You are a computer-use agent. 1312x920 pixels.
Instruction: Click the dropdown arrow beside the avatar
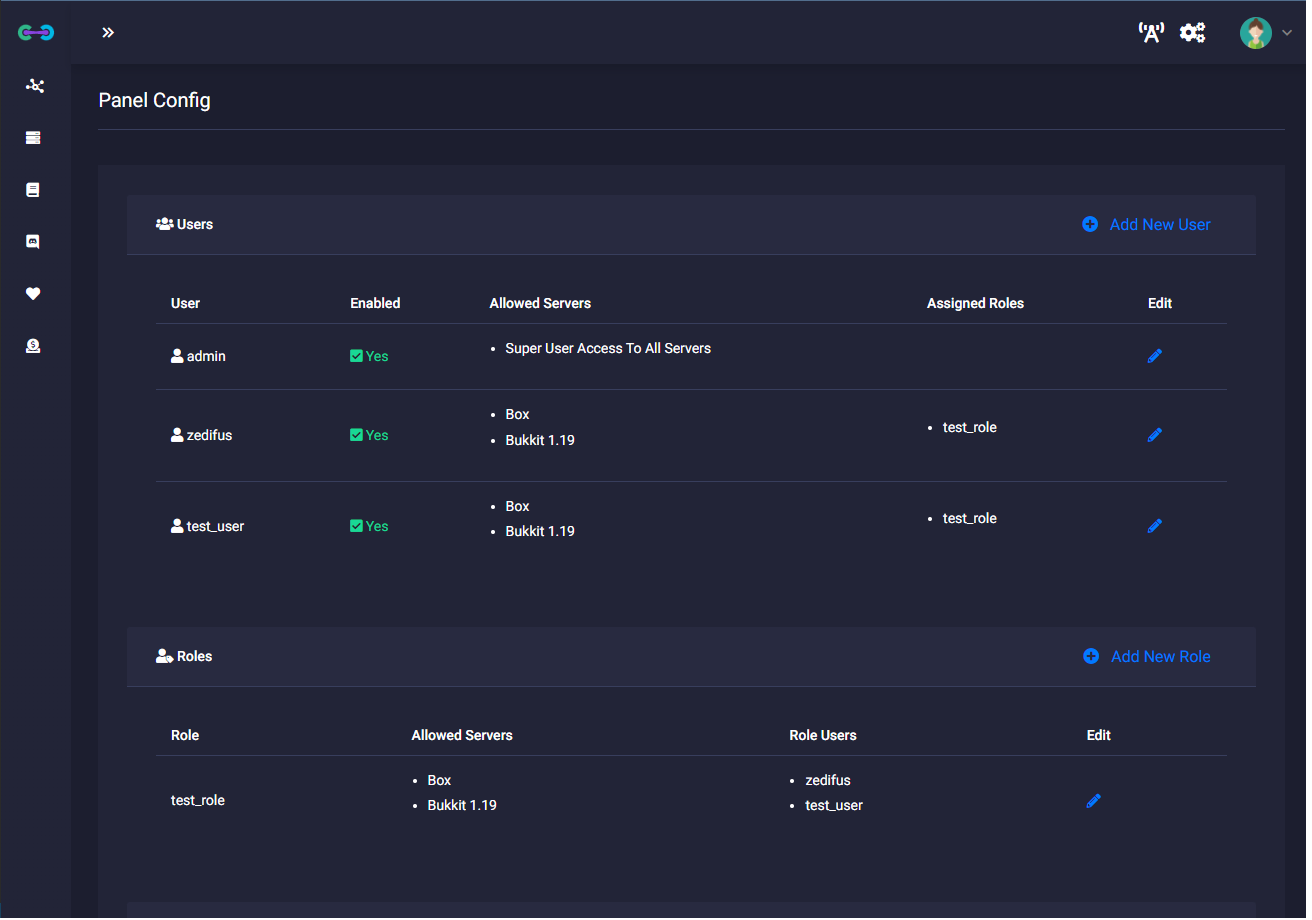pyautogui.click(x=1287, y=33)
